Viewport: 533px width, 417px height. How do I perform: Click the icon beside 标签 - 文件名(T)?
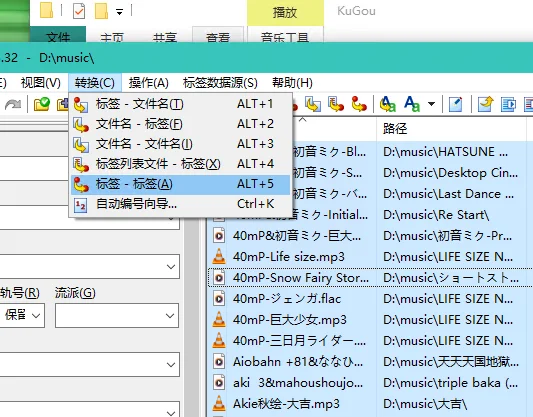81,104
